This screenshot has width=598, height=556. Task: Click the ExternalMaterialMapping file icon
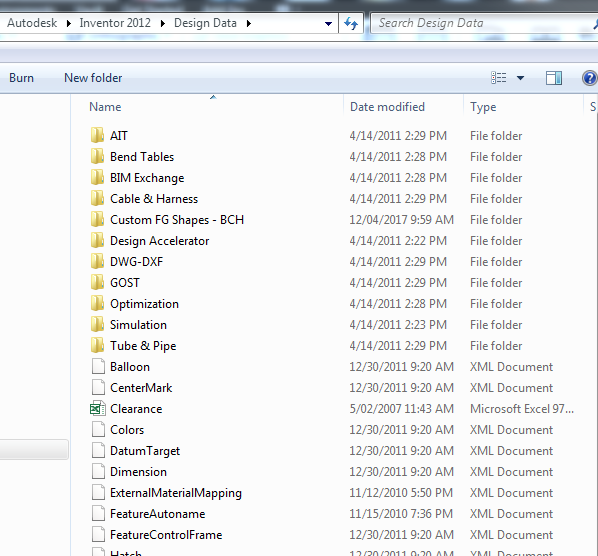[x=98, y=492]
